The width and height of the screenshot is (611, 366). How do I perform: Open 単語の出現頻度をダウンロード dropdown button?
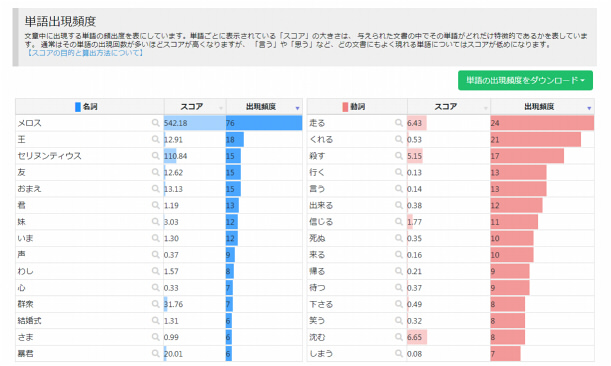click(525, 80)
